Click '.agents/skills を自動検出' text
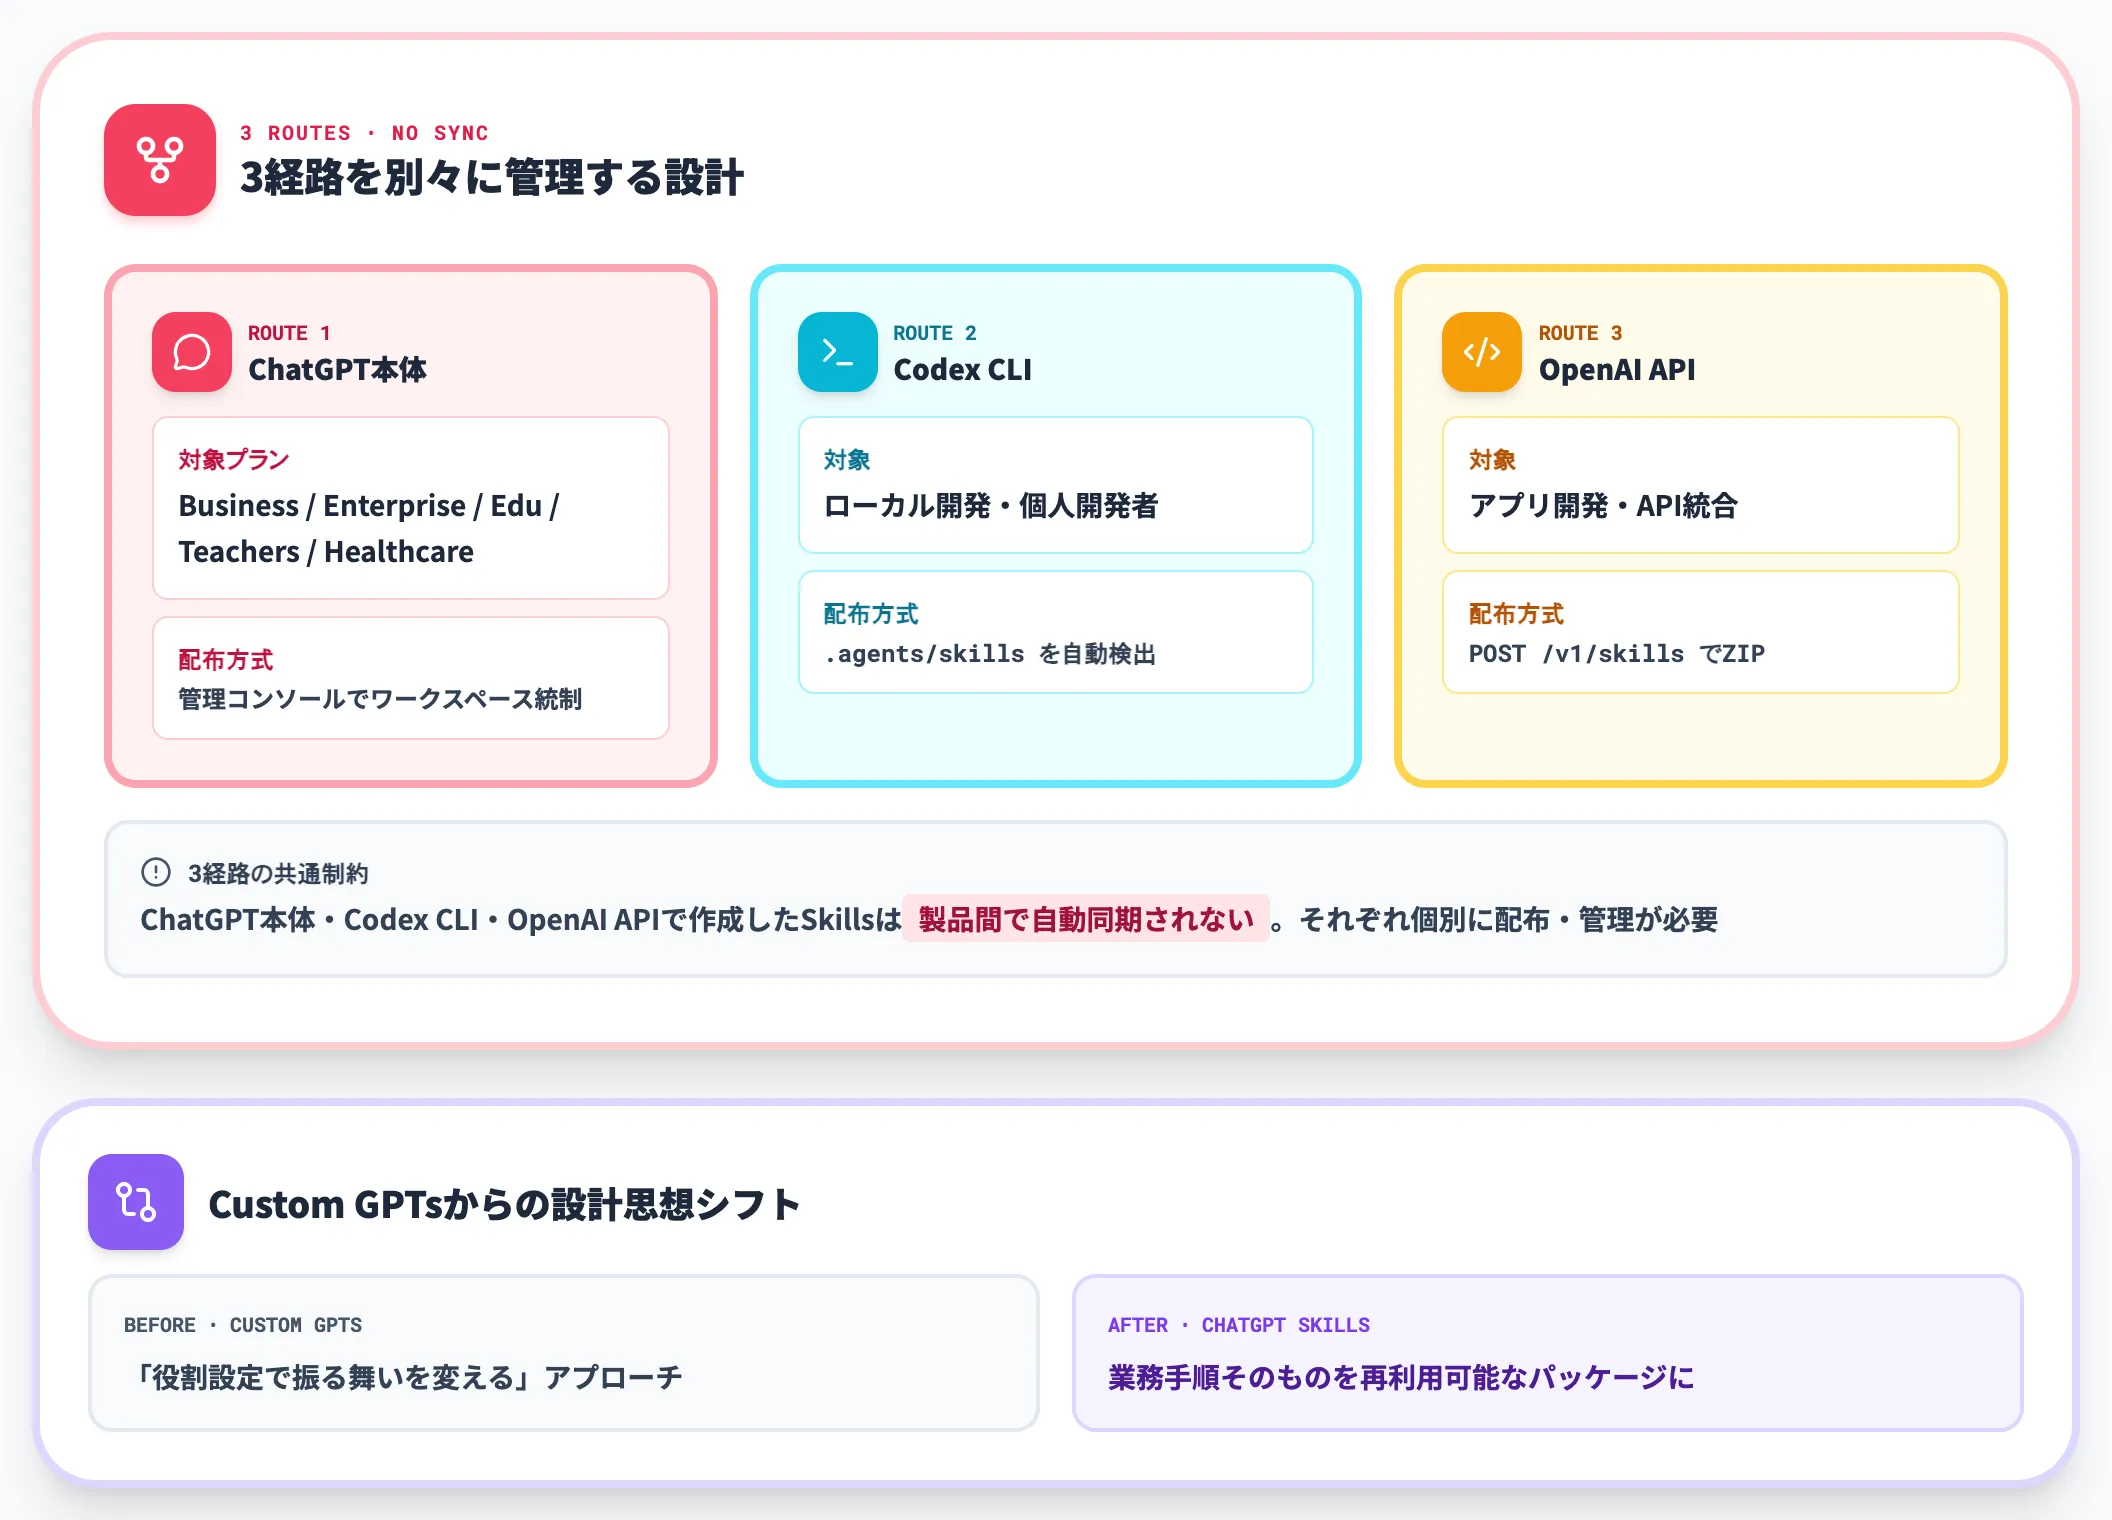The height and width of the screenshot is (1520, 2112). click(990, 654)
